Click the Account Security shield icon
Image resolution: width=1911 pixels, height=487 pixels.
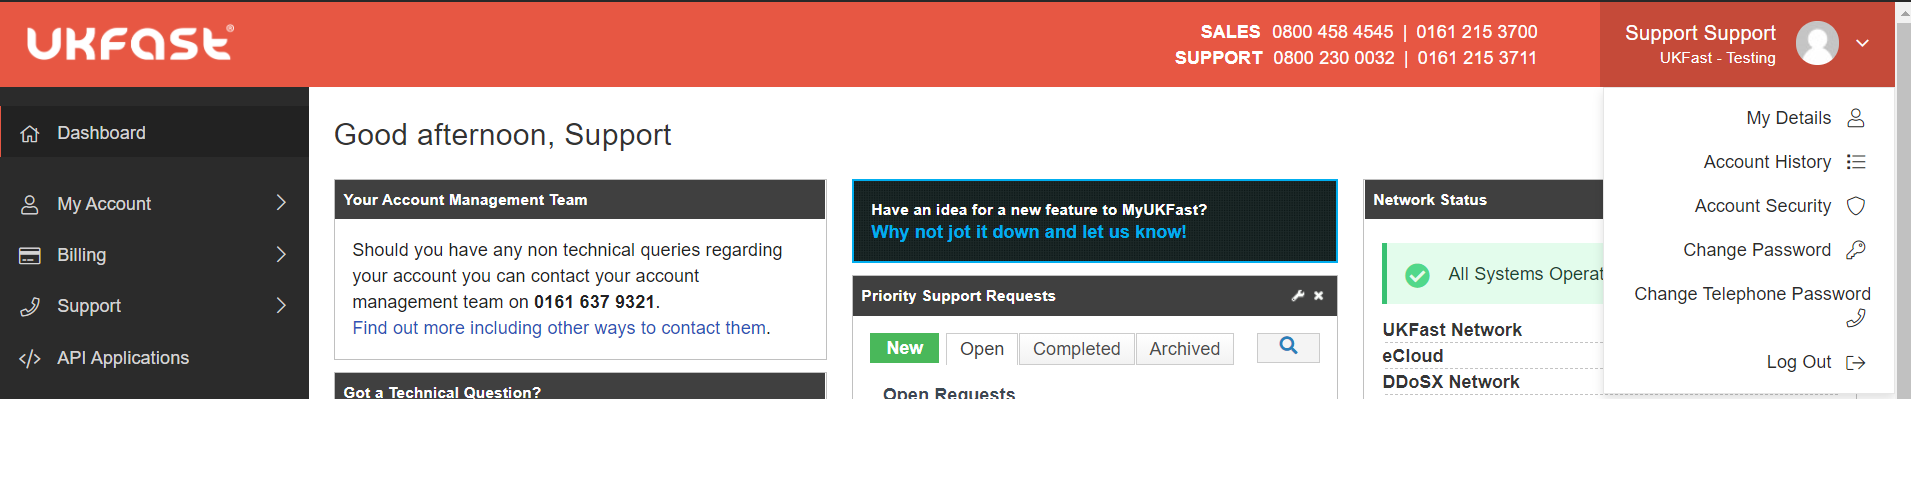tap(1855, 206)
